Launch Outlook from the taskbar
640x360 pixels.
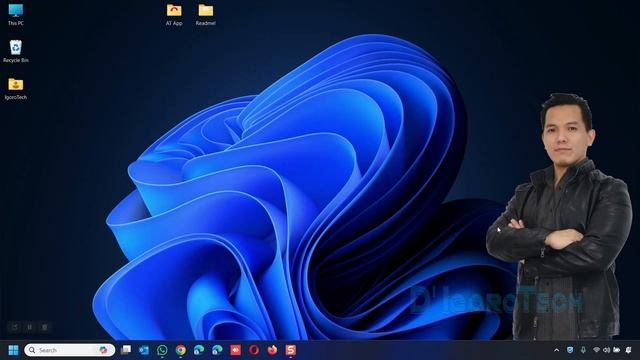(144, 350)
